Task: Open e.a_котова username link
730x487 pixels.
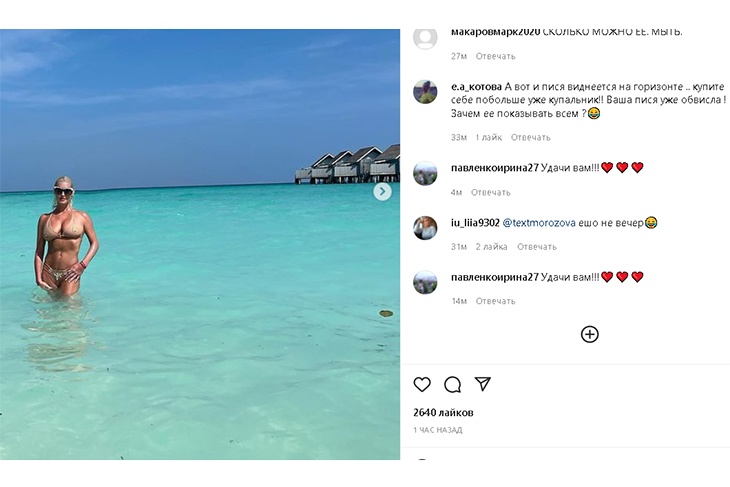Action: tap(476, 86)
